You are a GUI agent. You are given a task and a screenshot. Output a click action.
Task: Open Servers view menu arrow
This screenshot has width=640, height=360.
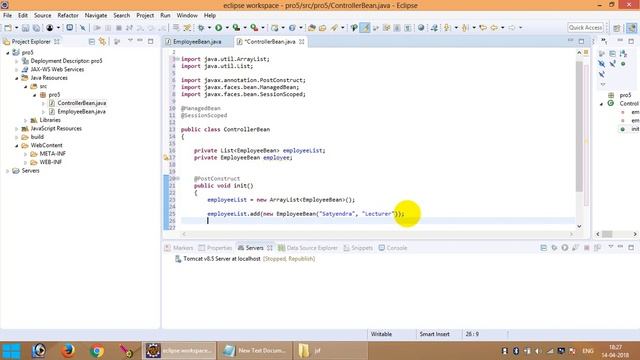tap(611, 247)
